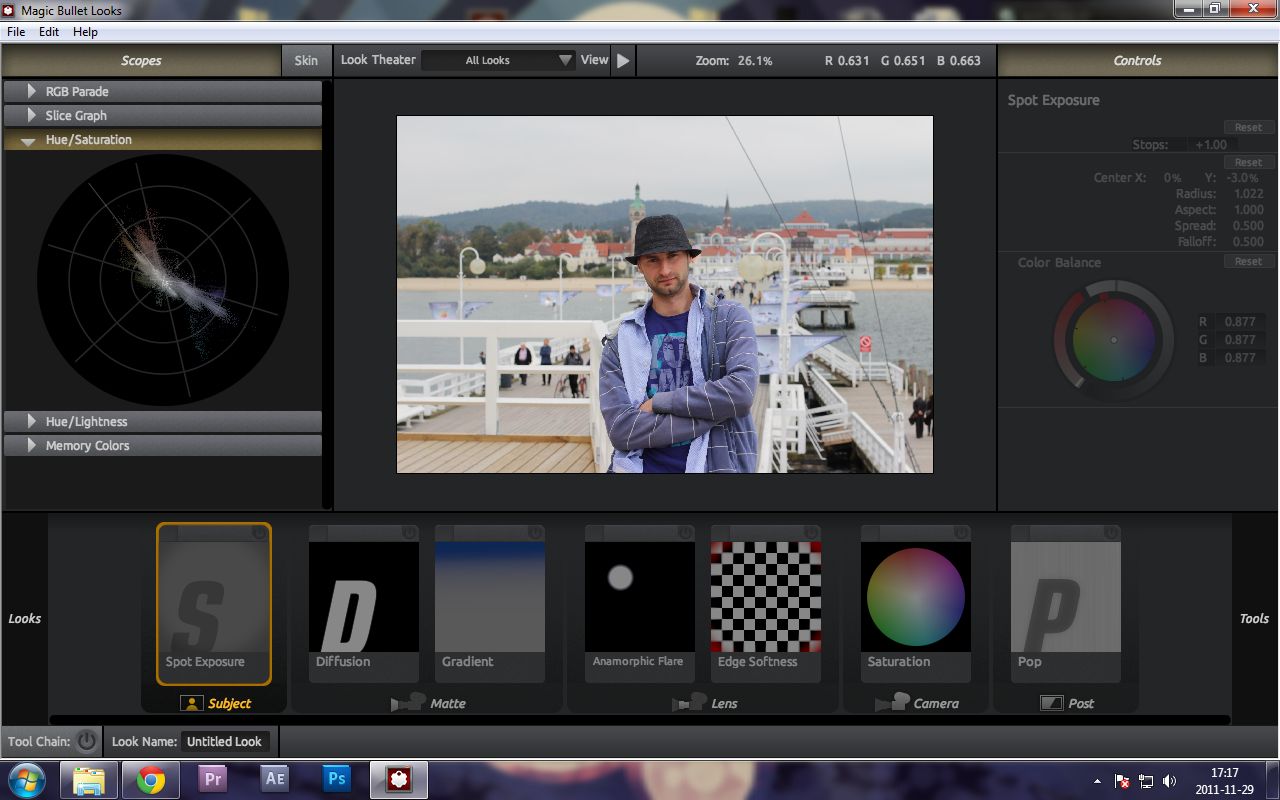Screen dimensions: 1280x800
Task: Click the Zoom 26.1% value
Action: point(755,60)
